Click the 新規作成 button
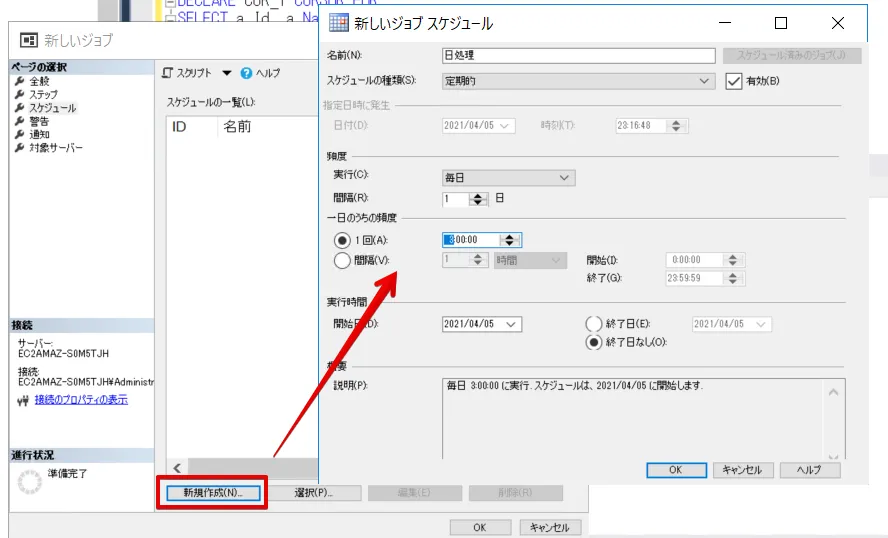Screen dimensions: 888x538 (211, 493)
